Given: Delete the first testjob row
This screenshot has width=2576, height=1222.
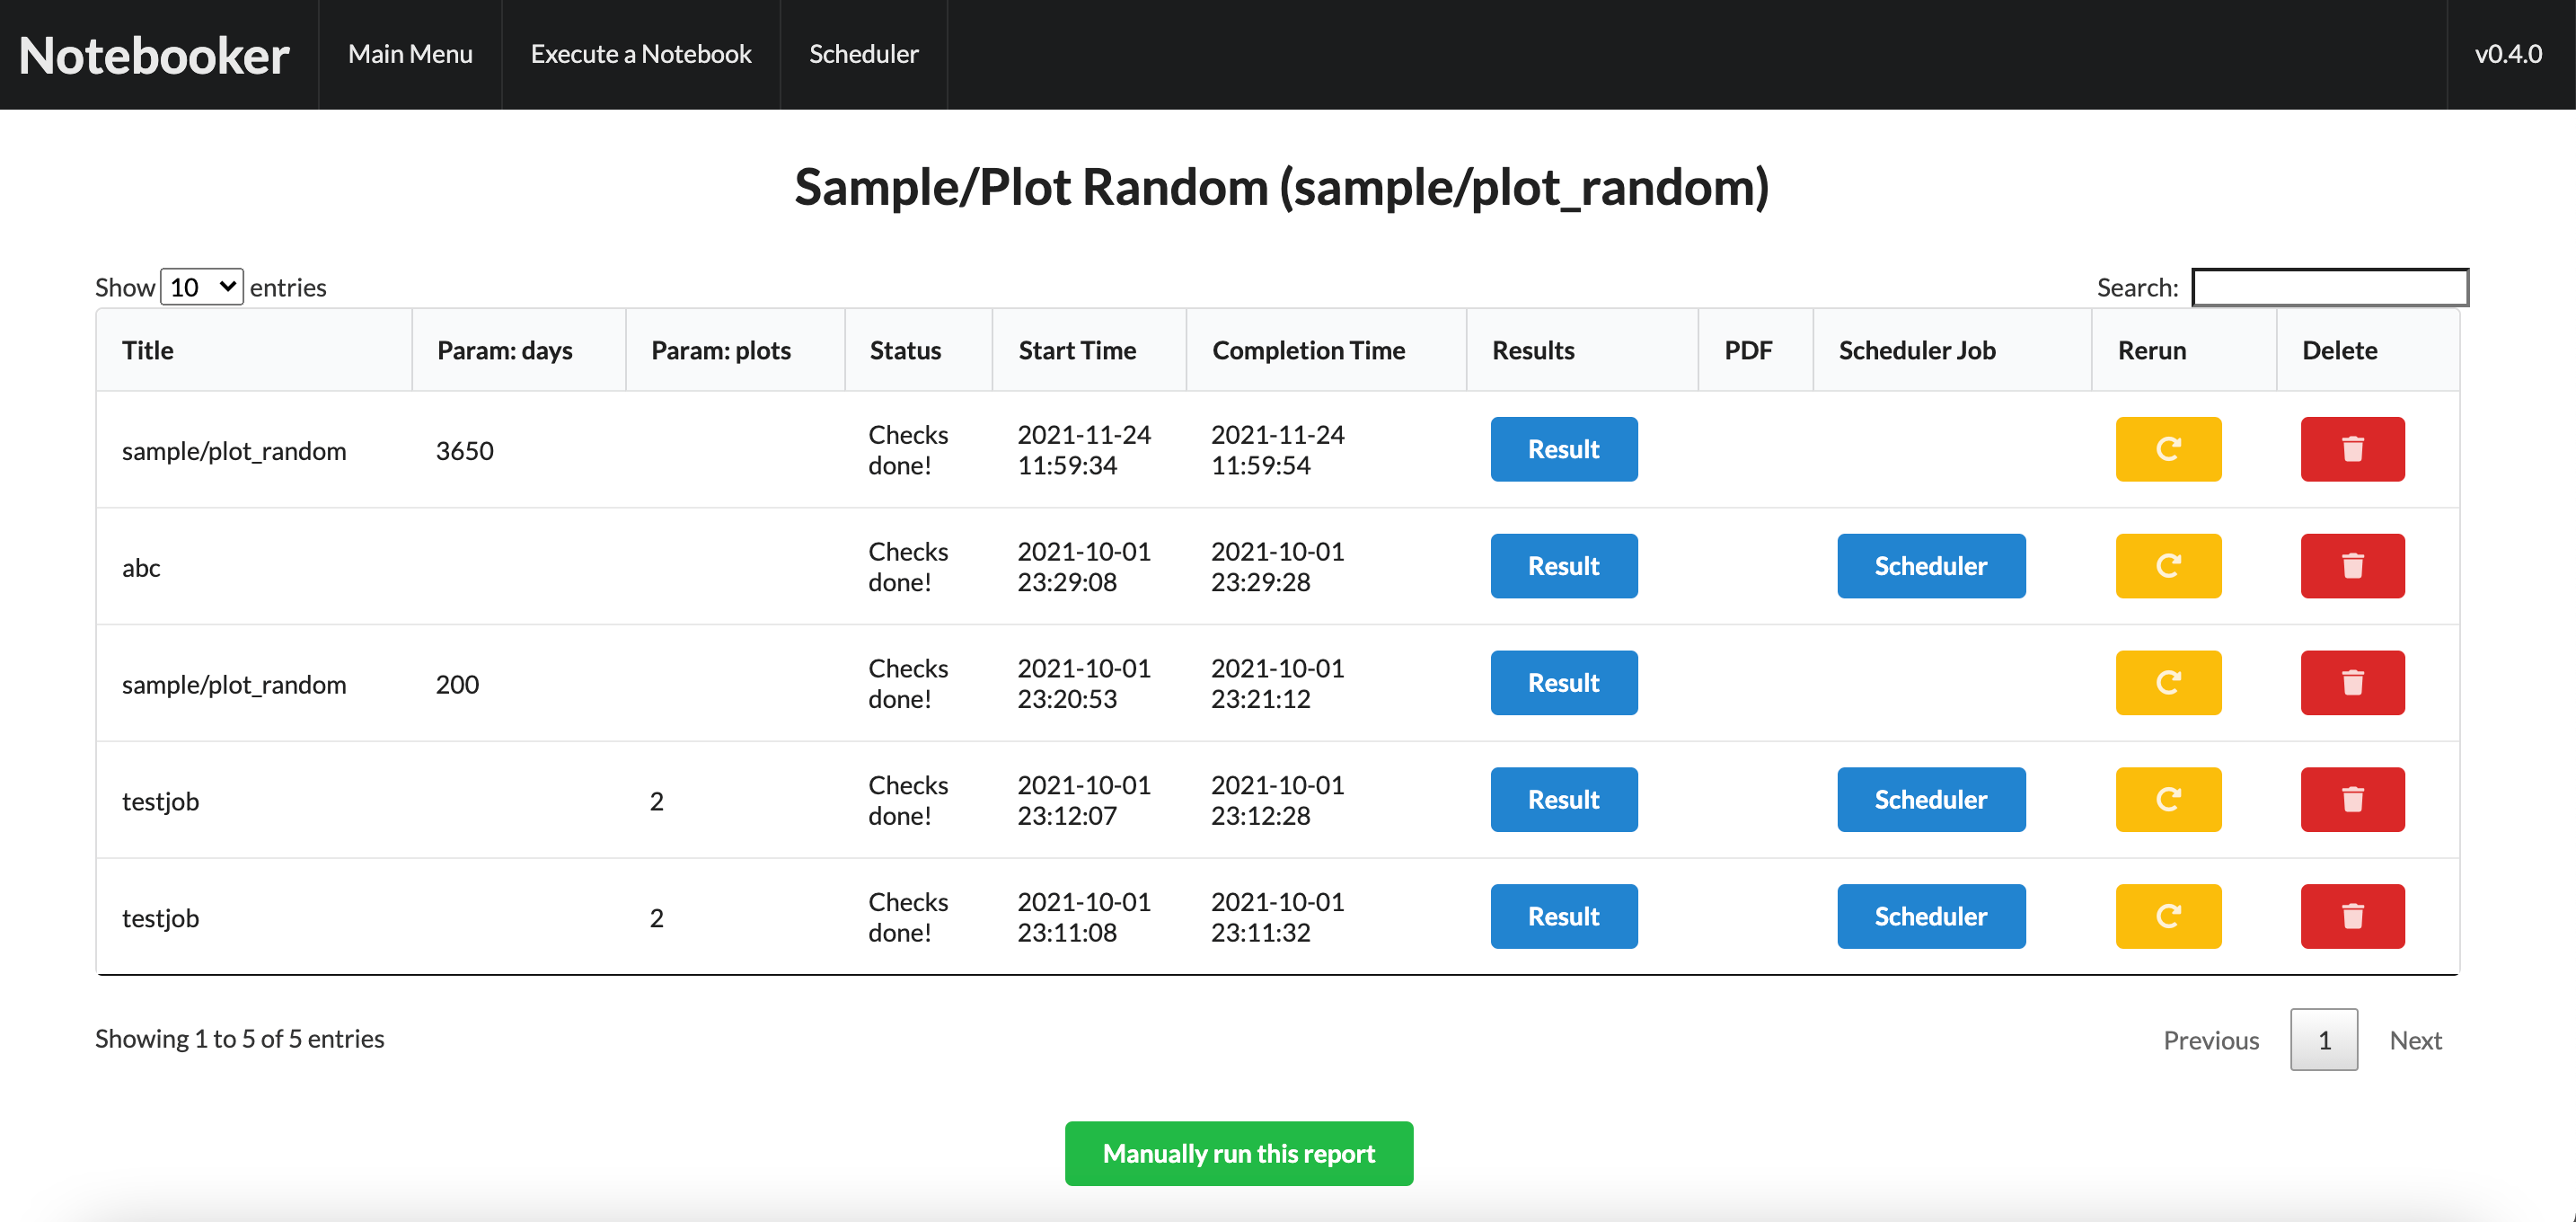Looking at the screenshot, I should (2352, 799).
